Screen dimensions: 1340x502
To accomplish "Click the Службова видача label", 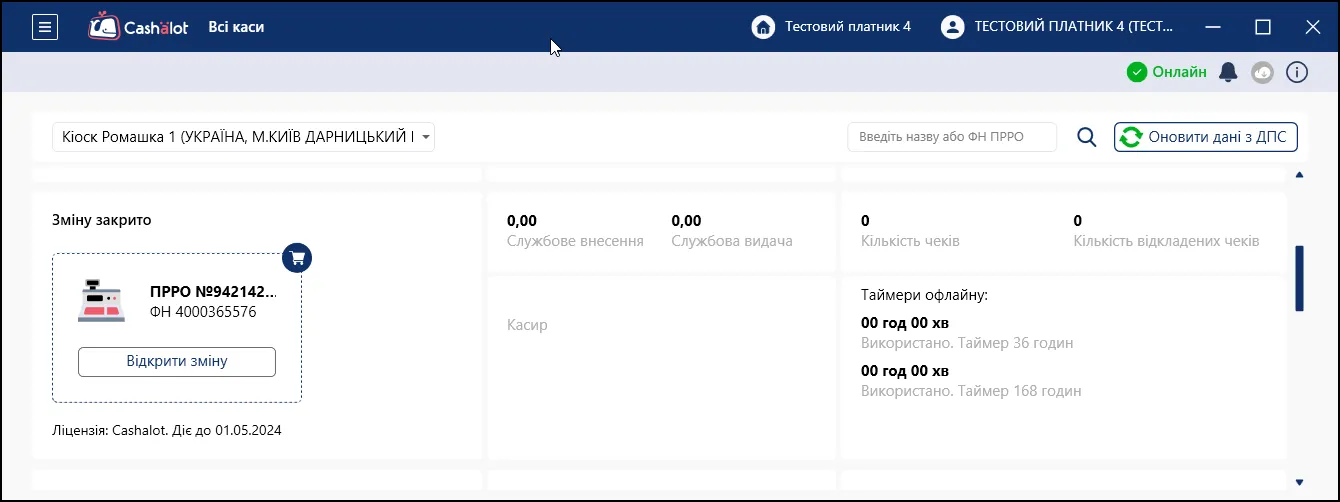I will tap(732, 241).
